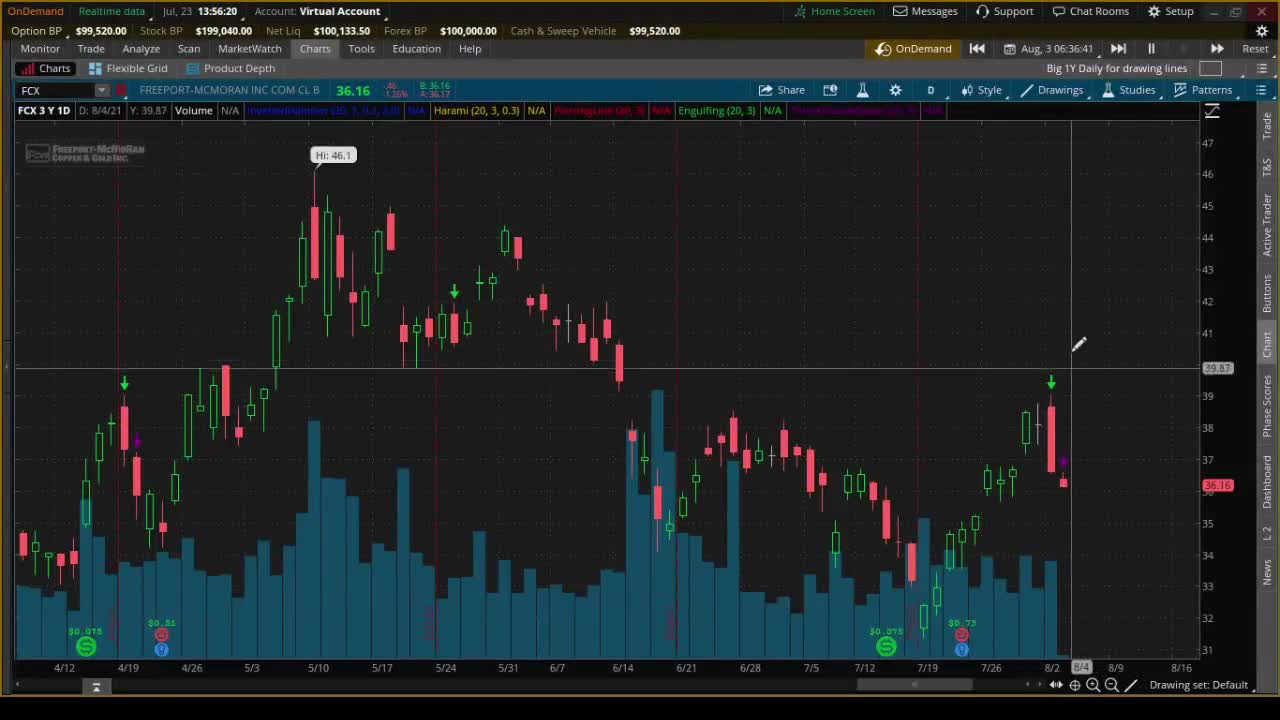Viewport: 1280px width, 720px height.
Task: Zoom out with the magnifier minus icon
Action: (1111, 685)
